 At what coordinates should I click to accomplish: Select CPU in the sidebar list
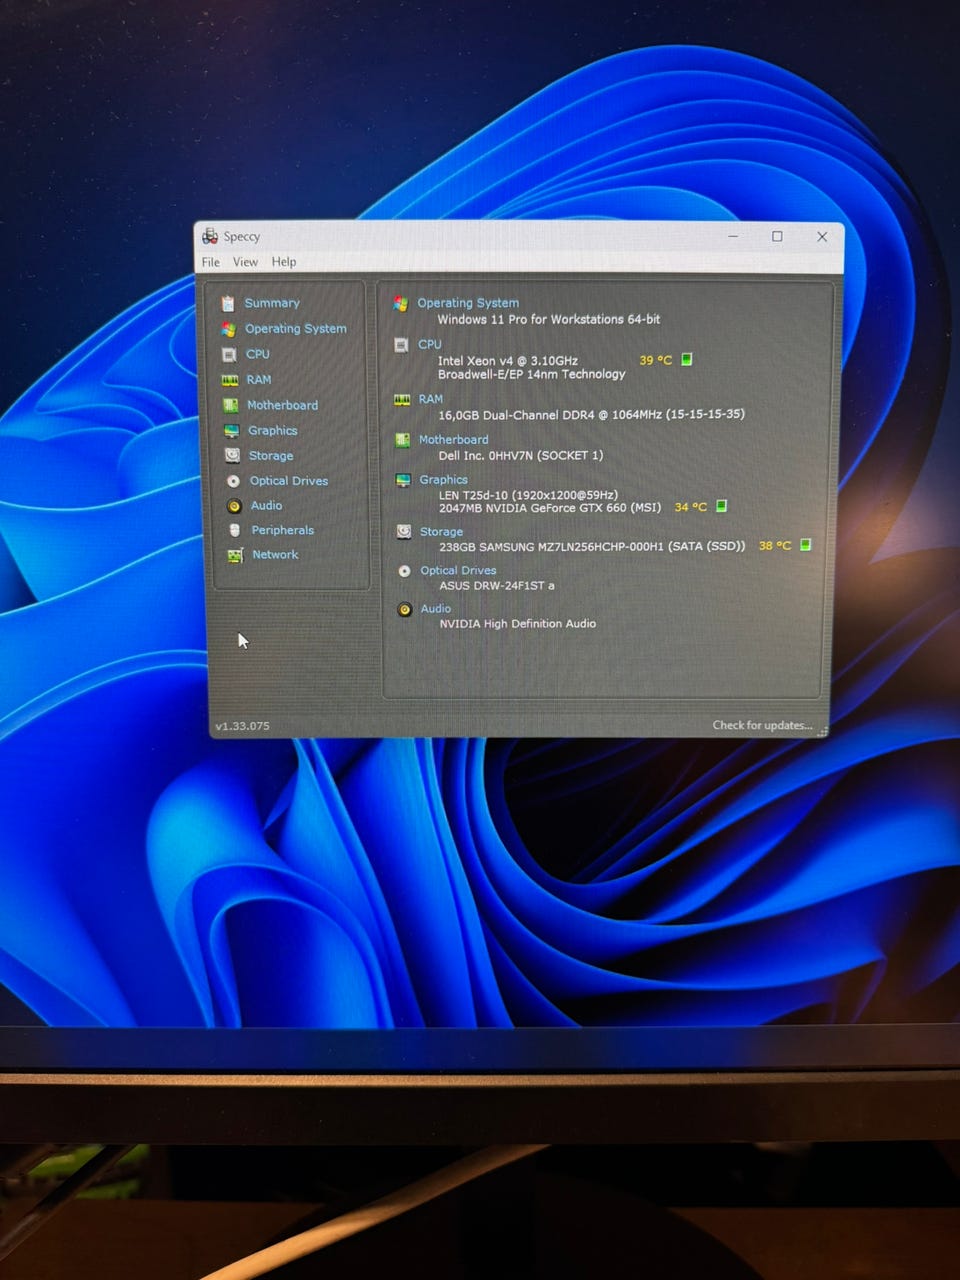coord(258,354)
